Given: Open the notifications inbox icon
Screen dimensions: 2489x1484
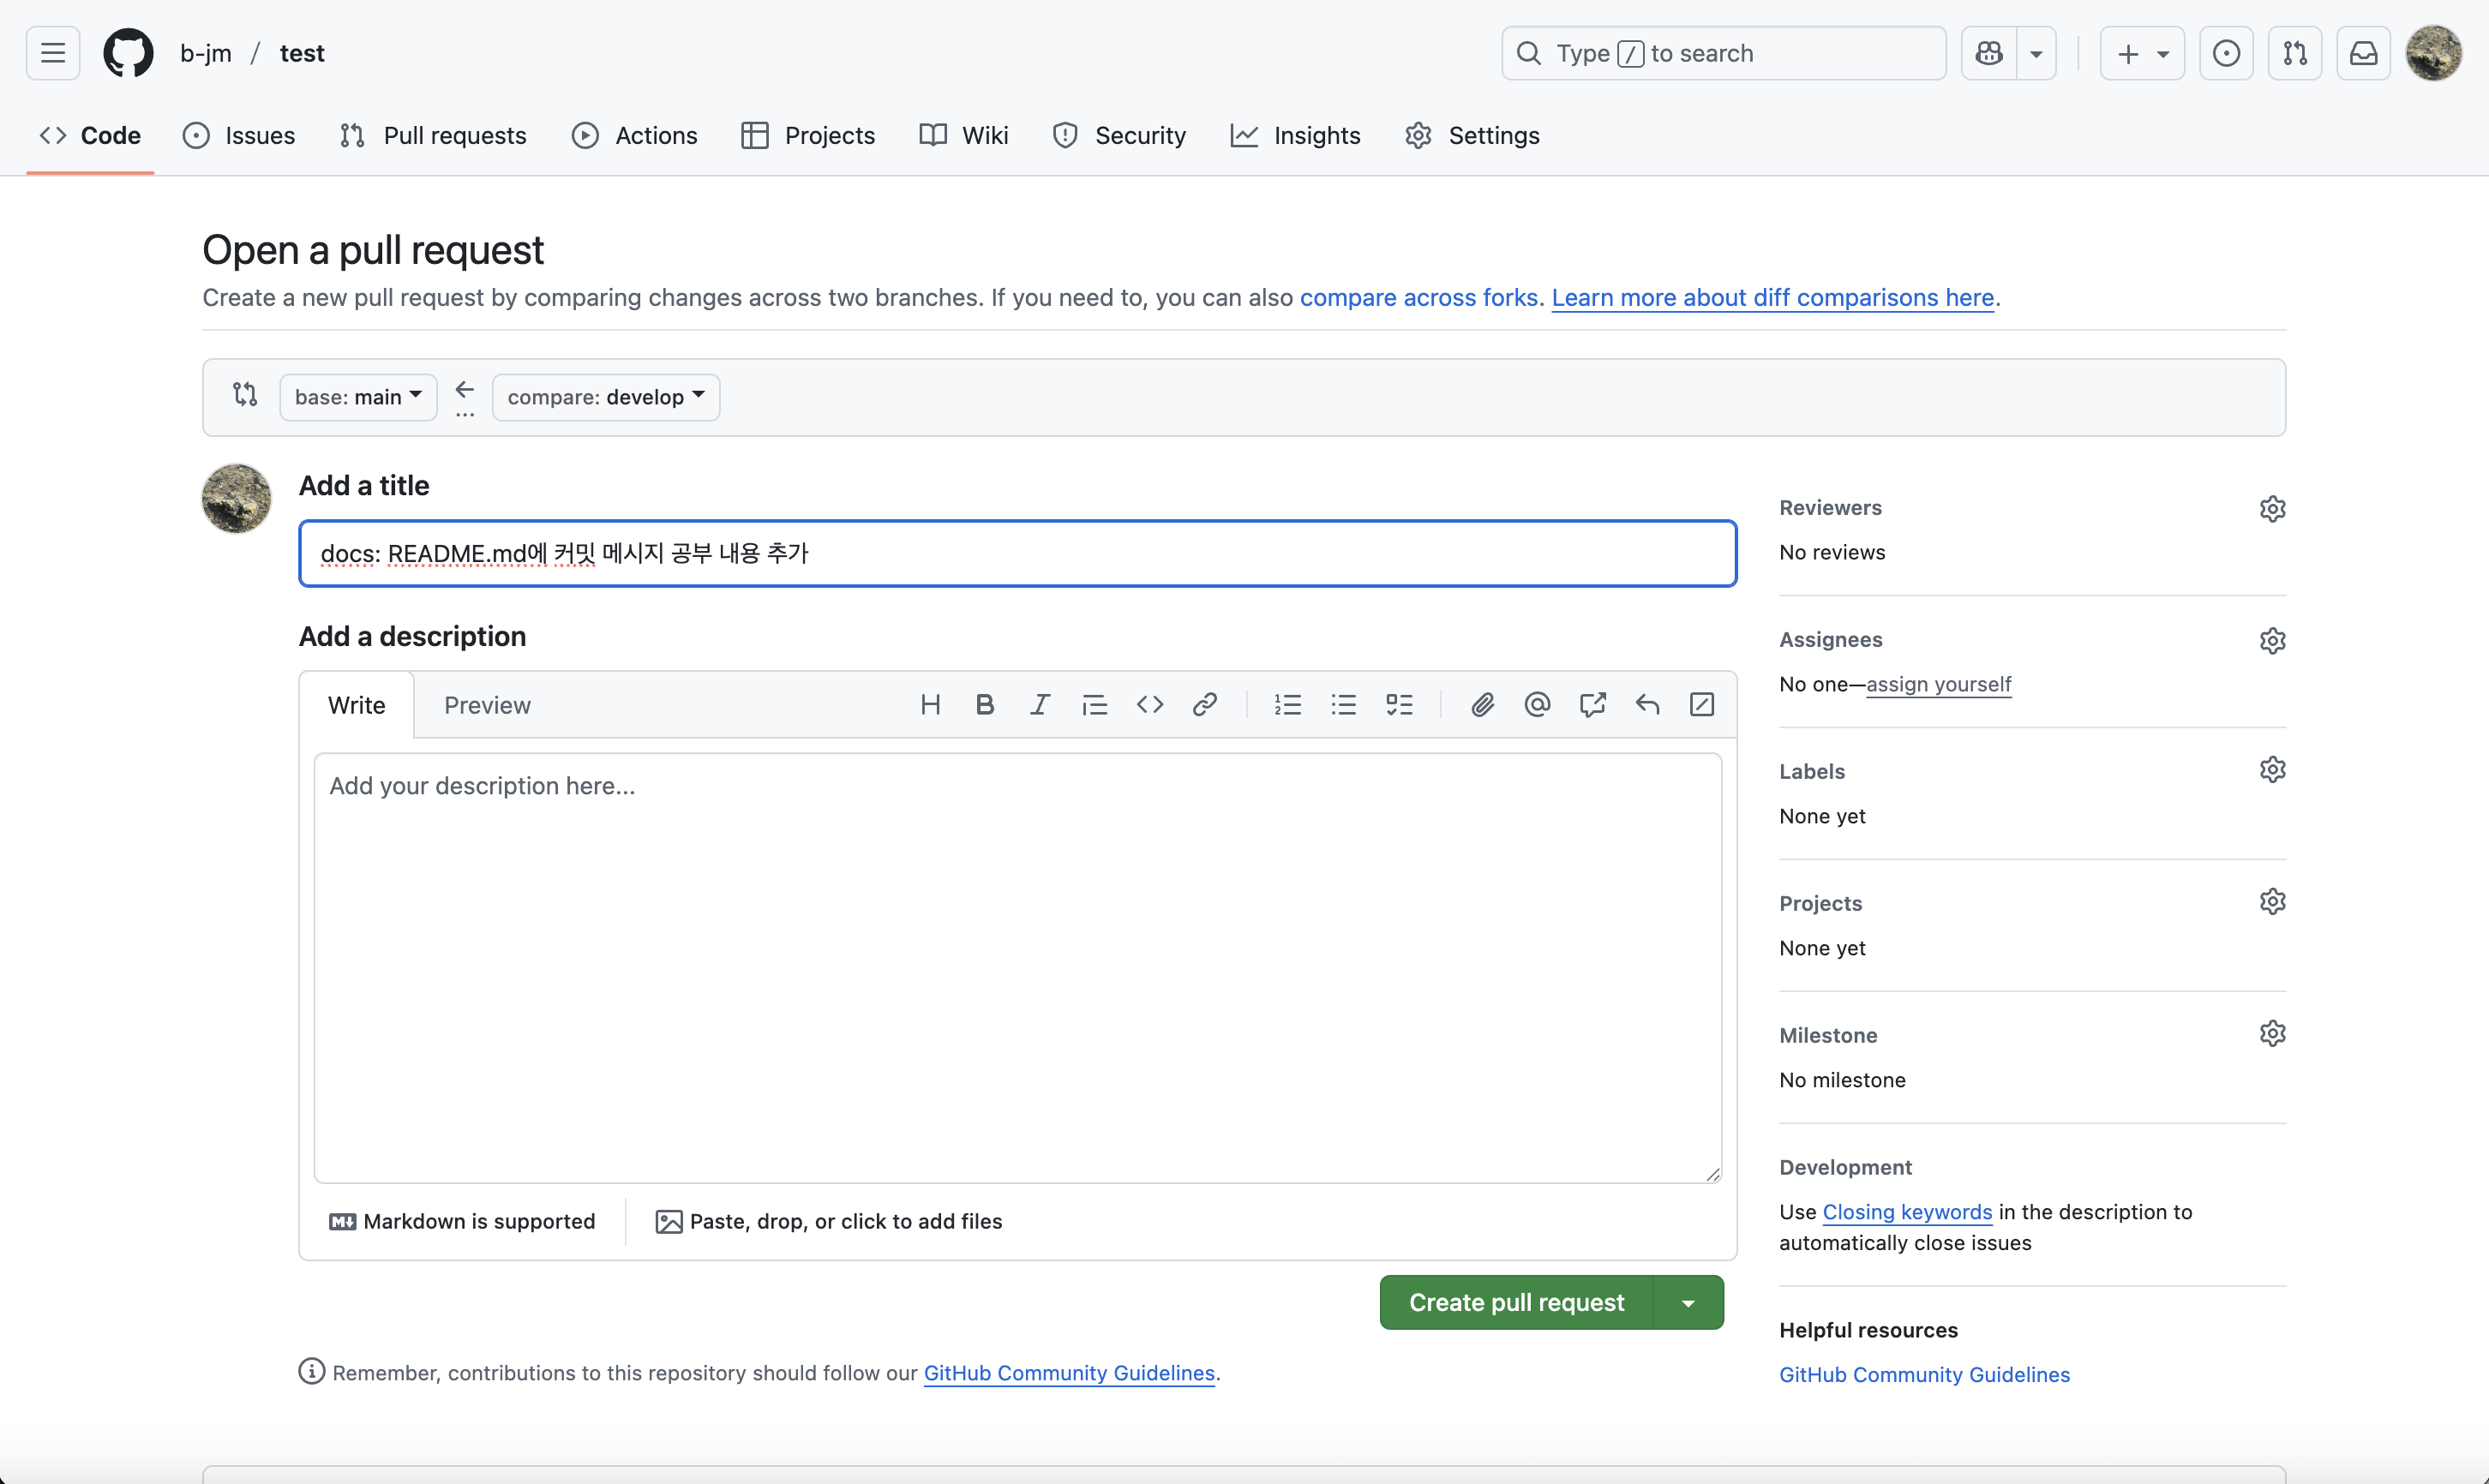Looking at the screenshot, I should point(2363,53).
